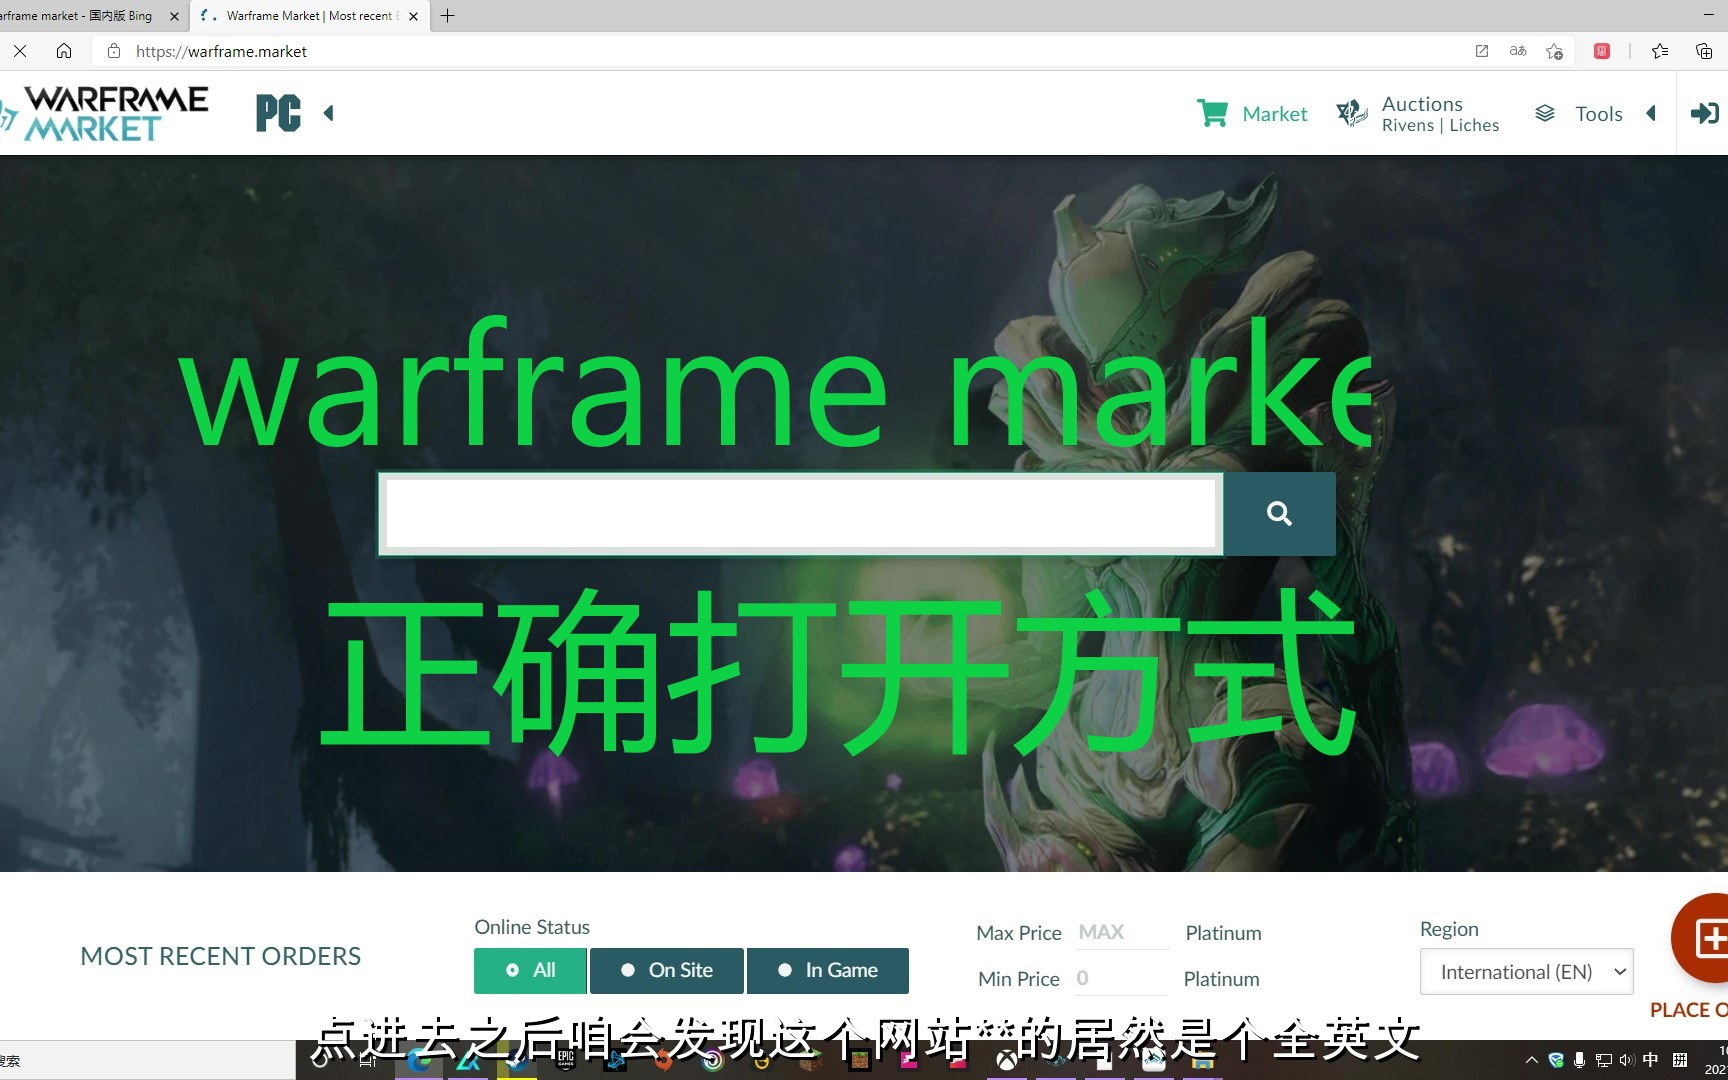Image resolution: width=1728 pixels, height=1080 pixels.
Task: Expand the Tools menu arrow
Action: tap(1651, 114)
